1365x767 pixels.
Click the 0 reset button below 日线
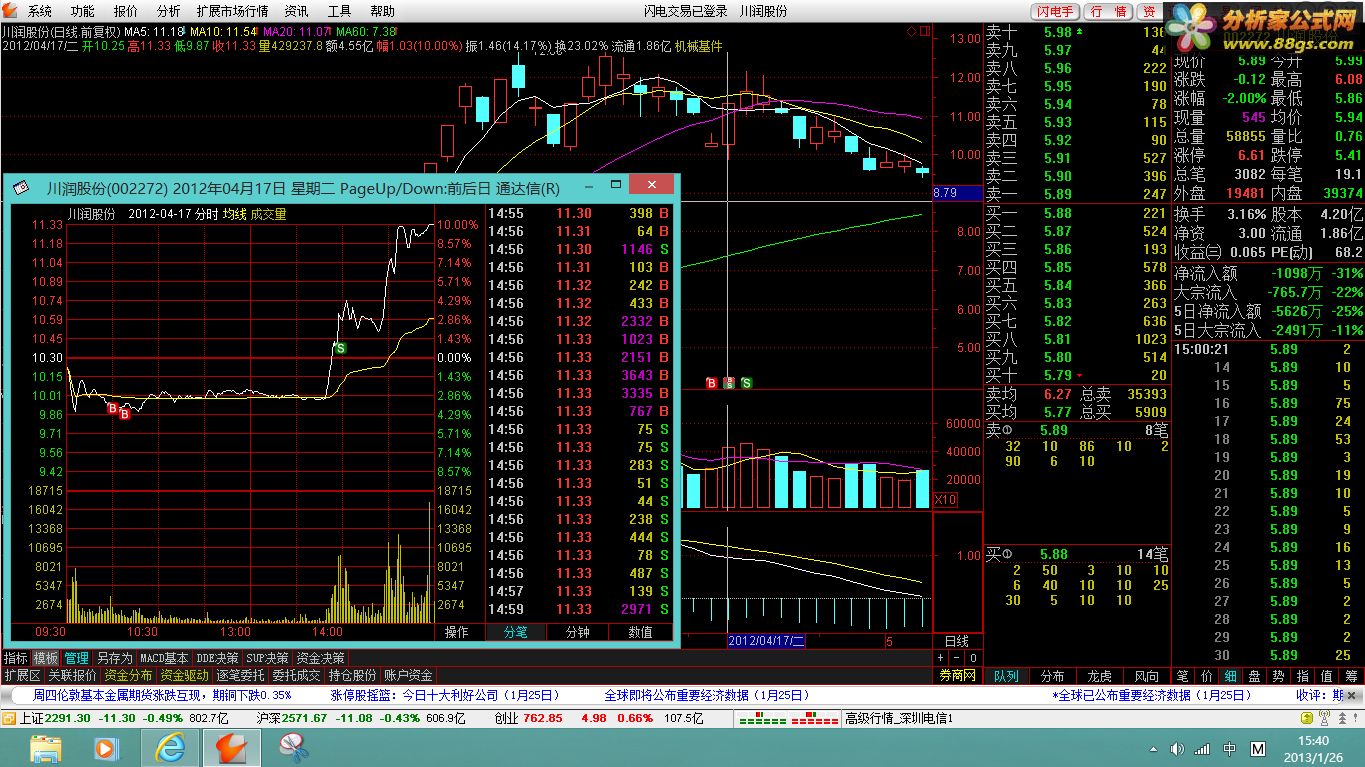(x=973, y=658)
